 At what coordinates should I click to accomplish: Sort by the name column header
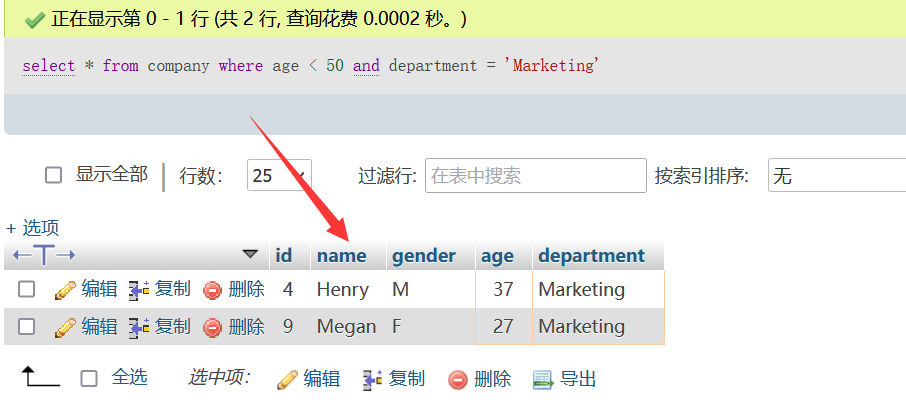(x=341, y=256)
